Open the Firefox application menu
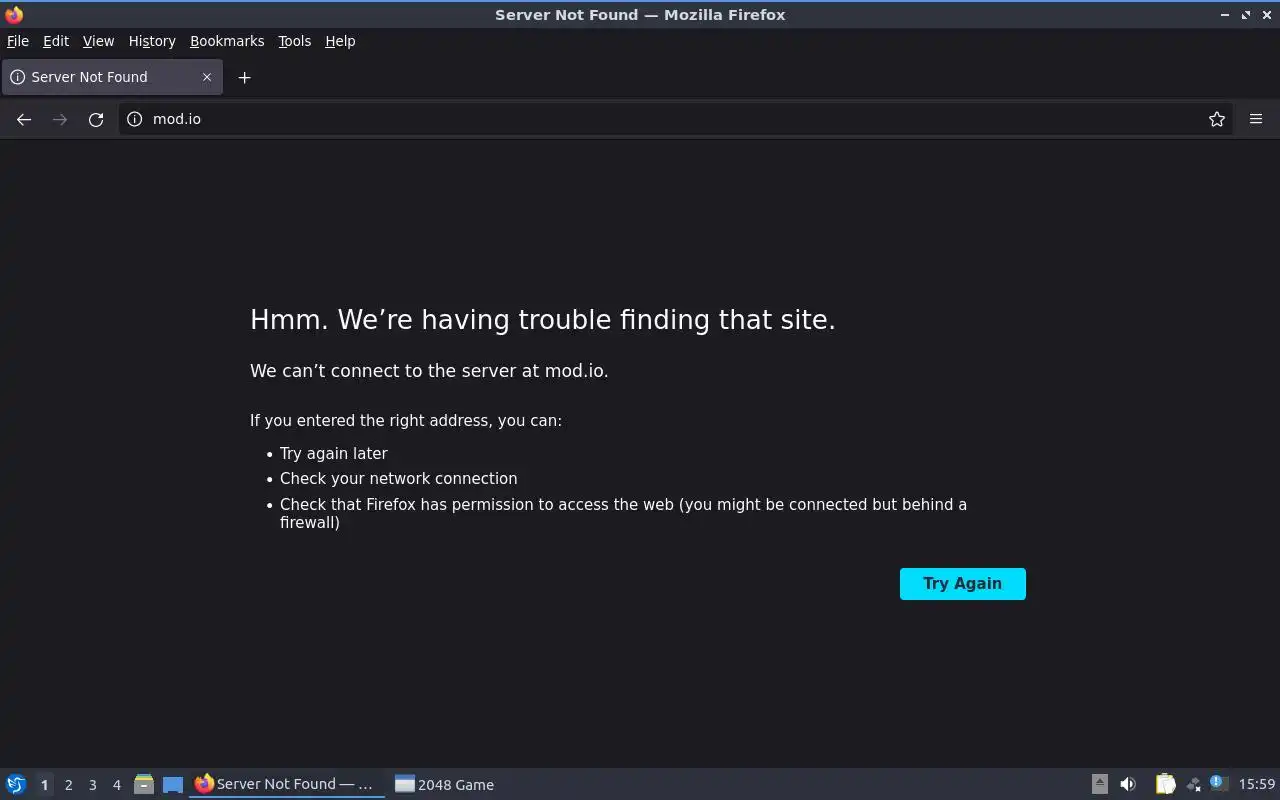Viewport: 1280px width, 800px height. tap(1256, 119)
